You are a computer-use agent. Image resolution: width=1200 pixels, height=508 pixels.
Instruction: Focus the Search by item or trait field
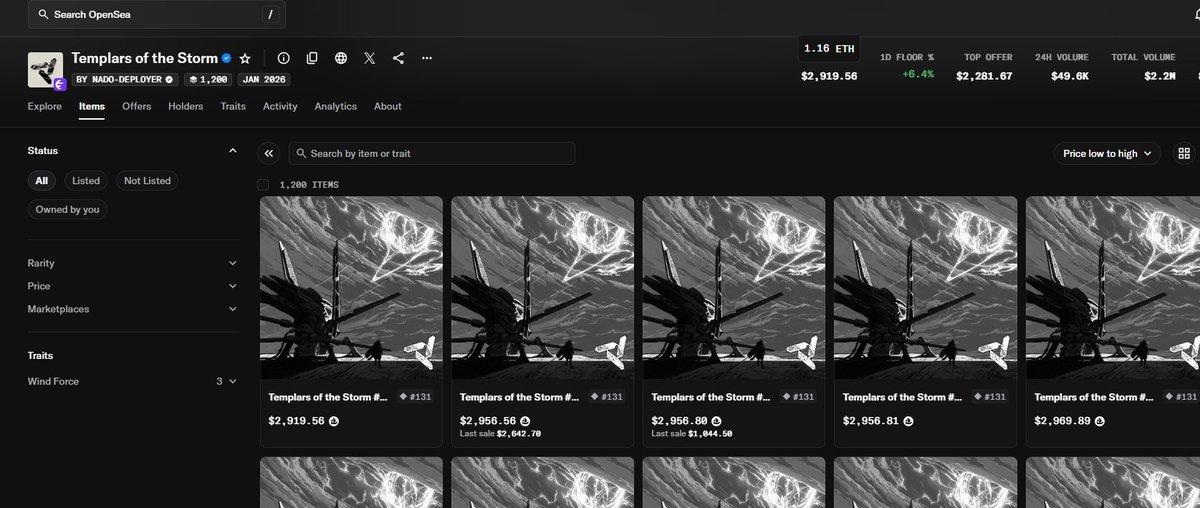click(432, 153)
